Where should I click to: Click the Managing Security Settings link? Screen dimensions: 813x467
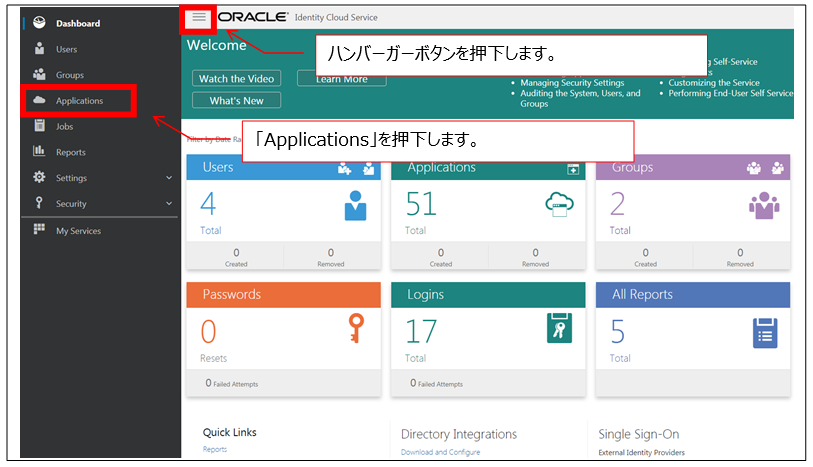click(572, 82)
